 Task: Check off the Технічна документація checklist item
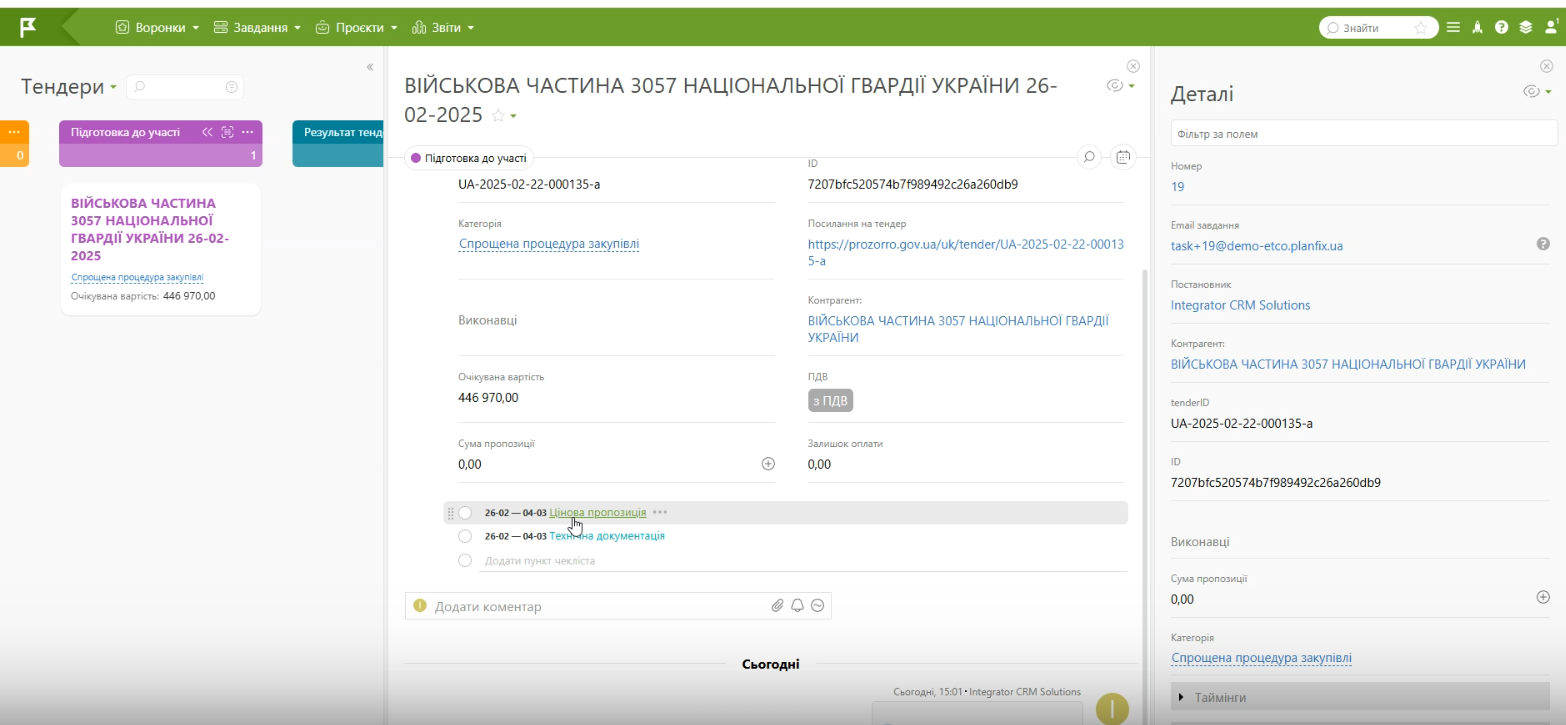coord(465,536)
